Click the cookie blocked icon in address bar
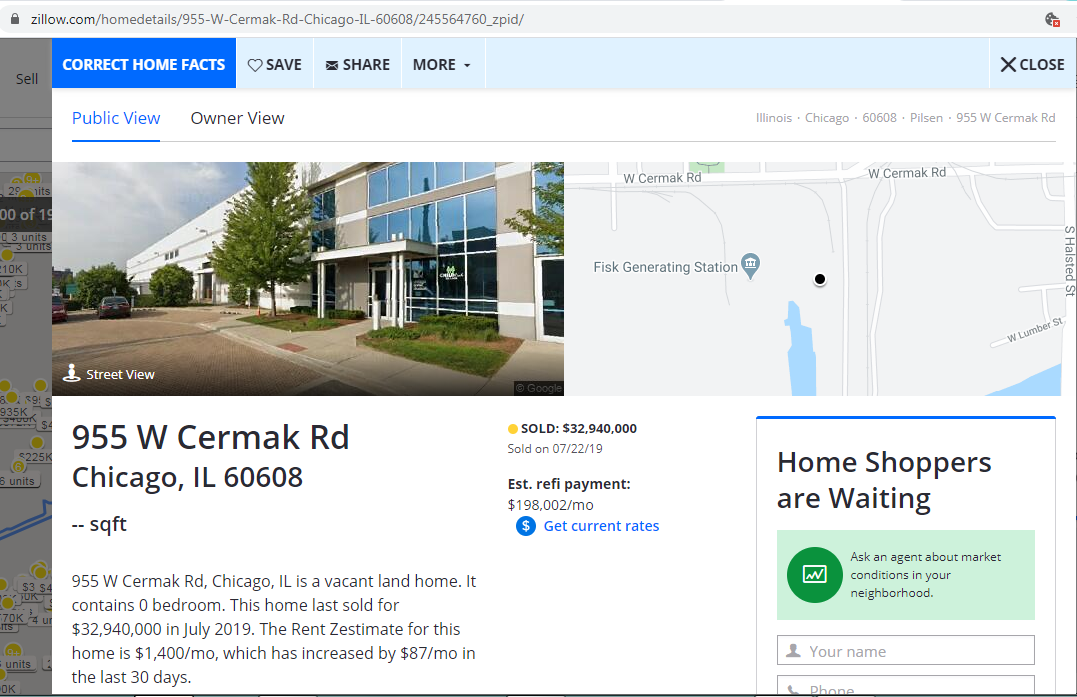The image size is (1077, 697). tap(1052, 19)
